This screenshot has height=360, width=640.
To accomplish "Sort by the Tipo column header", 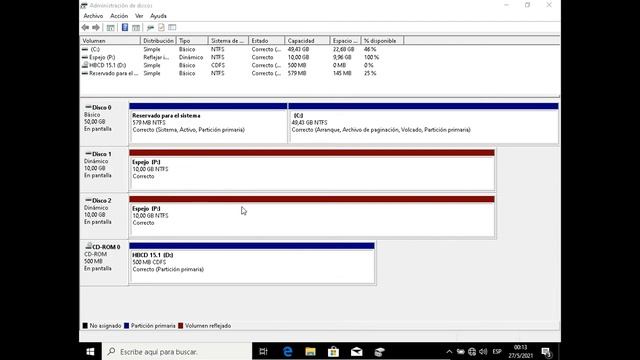I will pyautogui.click(x=192, y=41).
